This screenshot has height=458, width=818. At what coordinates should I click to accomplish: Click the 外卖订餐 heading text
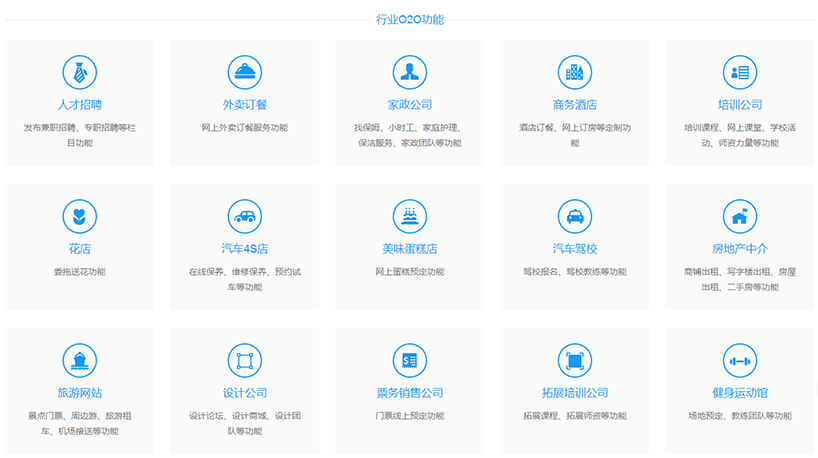click(x=244, y=105)
